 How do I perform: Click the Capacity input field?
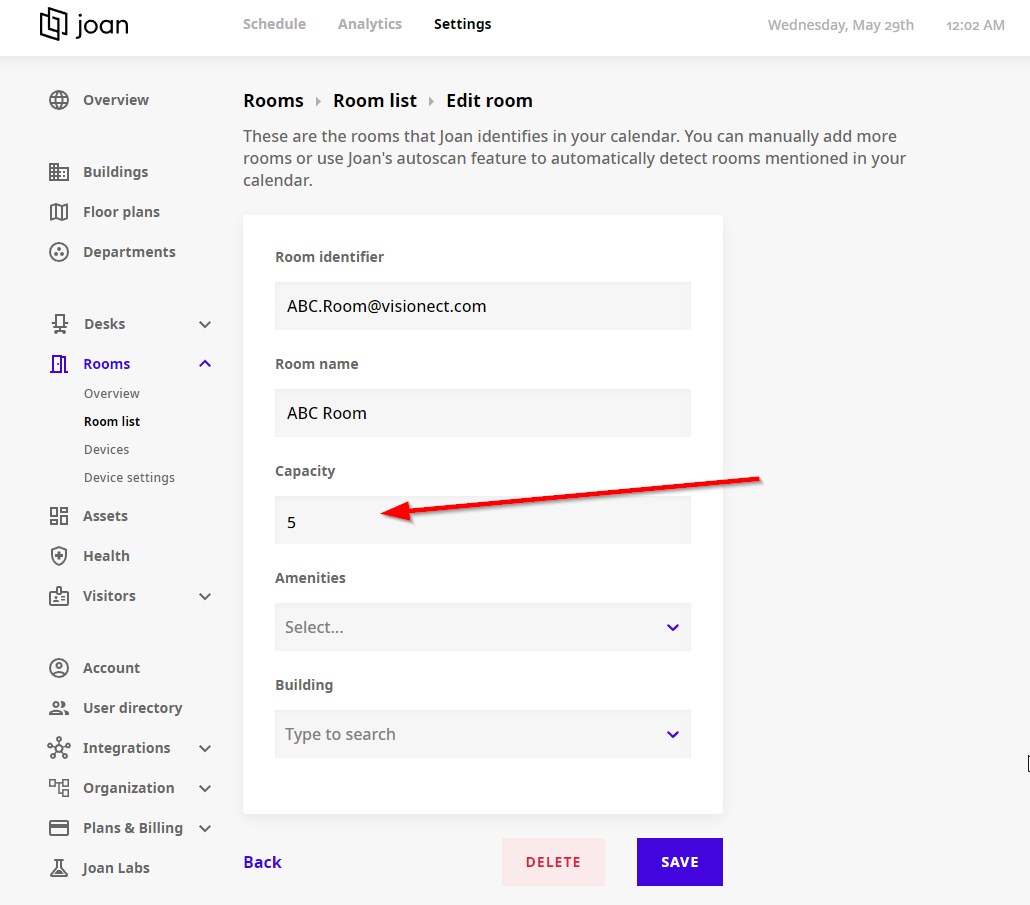(483, 520)
